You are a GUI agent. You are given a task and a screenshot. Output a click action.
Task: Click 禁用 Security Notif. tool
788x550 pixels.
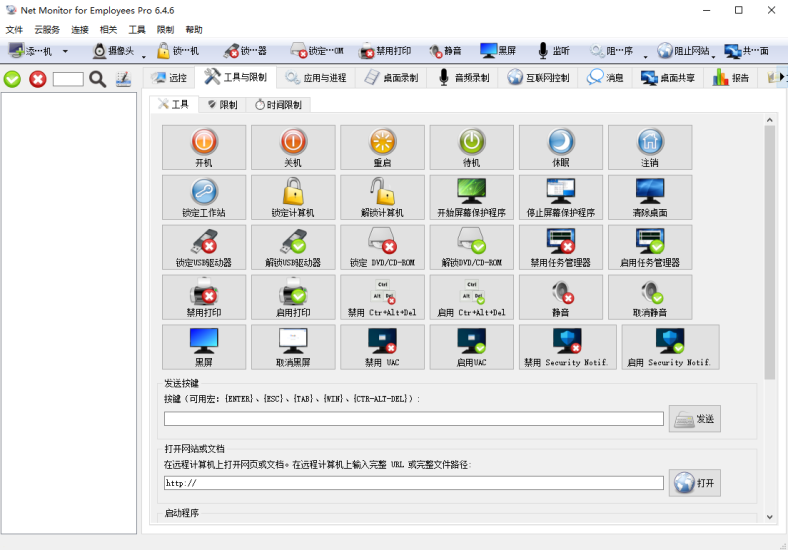pos(567,347)
